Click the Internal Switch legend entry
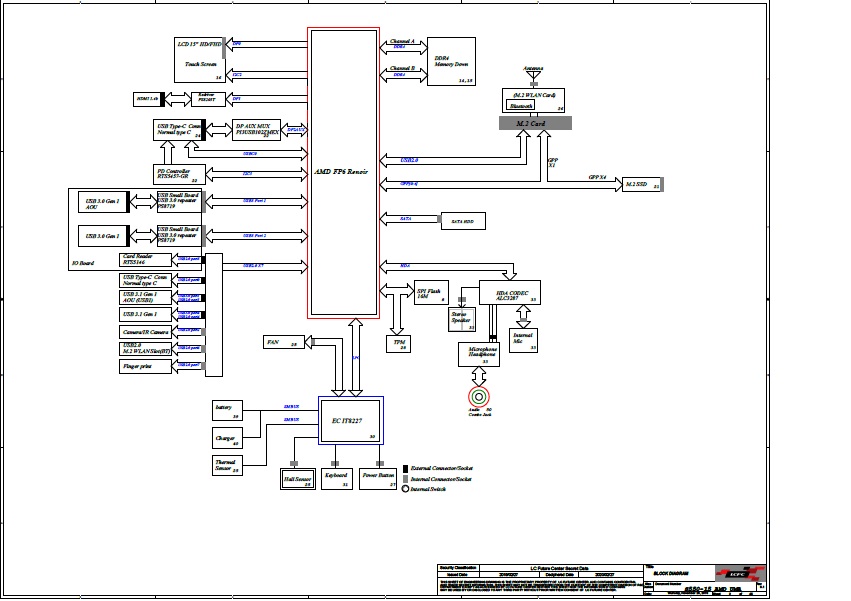 coord(424,489)
